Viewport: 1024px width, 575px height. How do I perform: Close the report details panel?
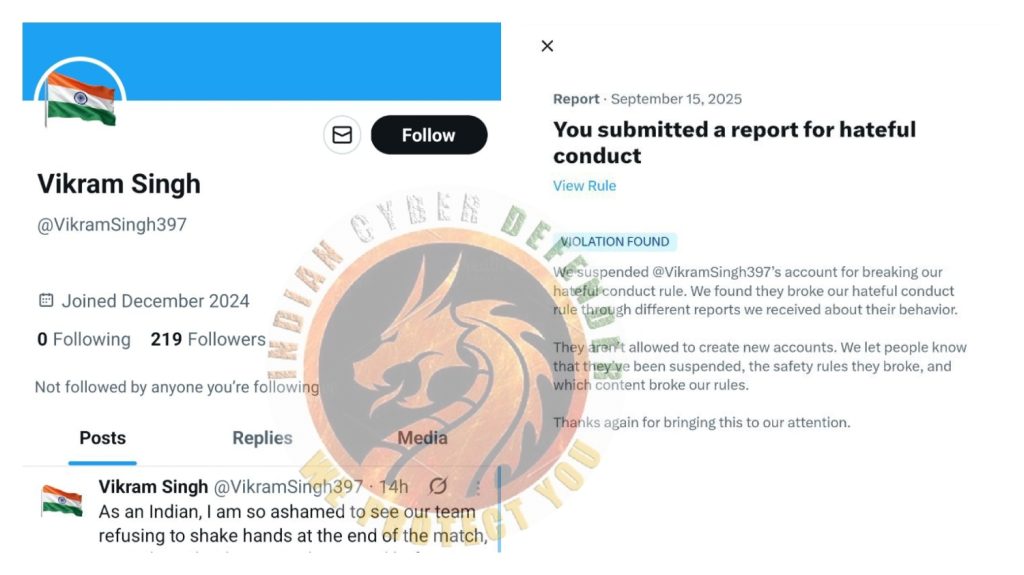[x=547, y=46]
